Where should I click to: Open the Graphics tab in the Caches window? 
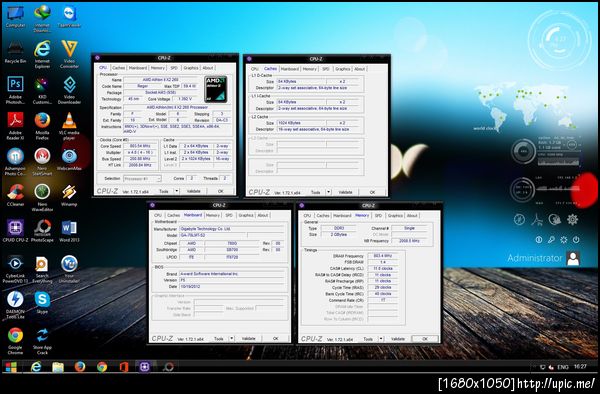tap(342, 69)
